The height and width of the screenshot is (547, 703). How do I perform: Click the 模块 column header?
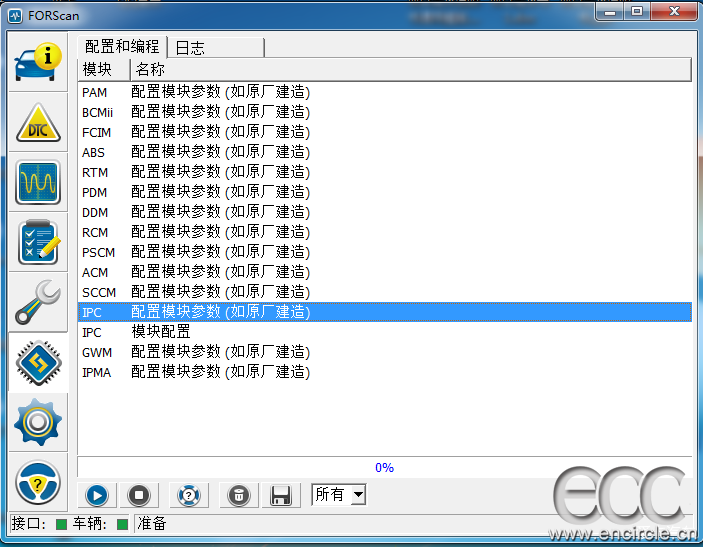coord(104,69)
